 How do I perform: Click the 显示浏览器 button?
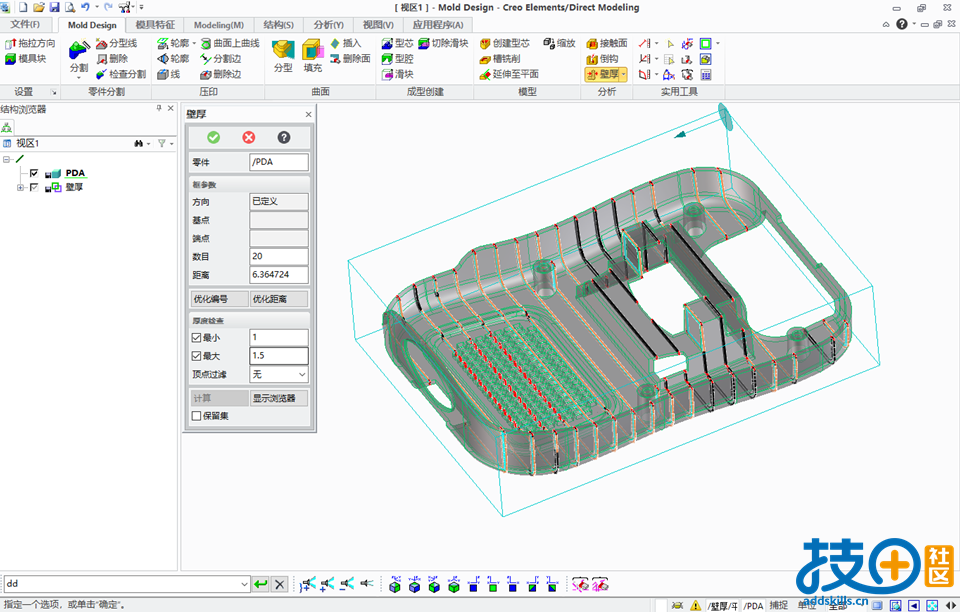(279, 398)
